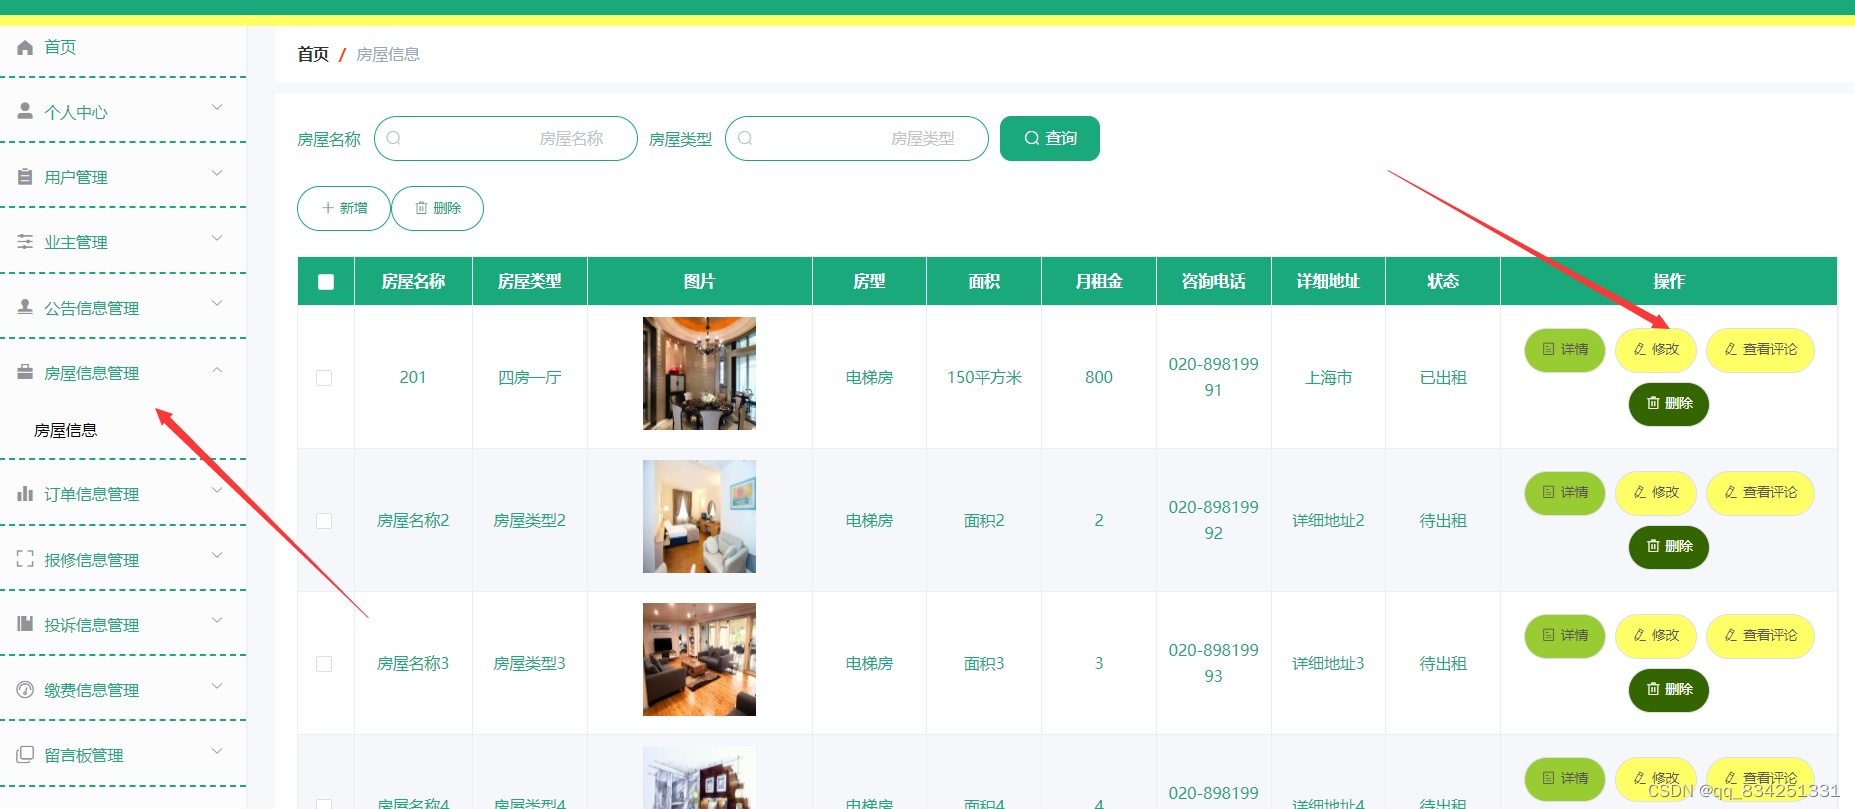Expand the 订单信息管理 menu chevron
This screenshot has height=809, width=1855.
(217, 491)
